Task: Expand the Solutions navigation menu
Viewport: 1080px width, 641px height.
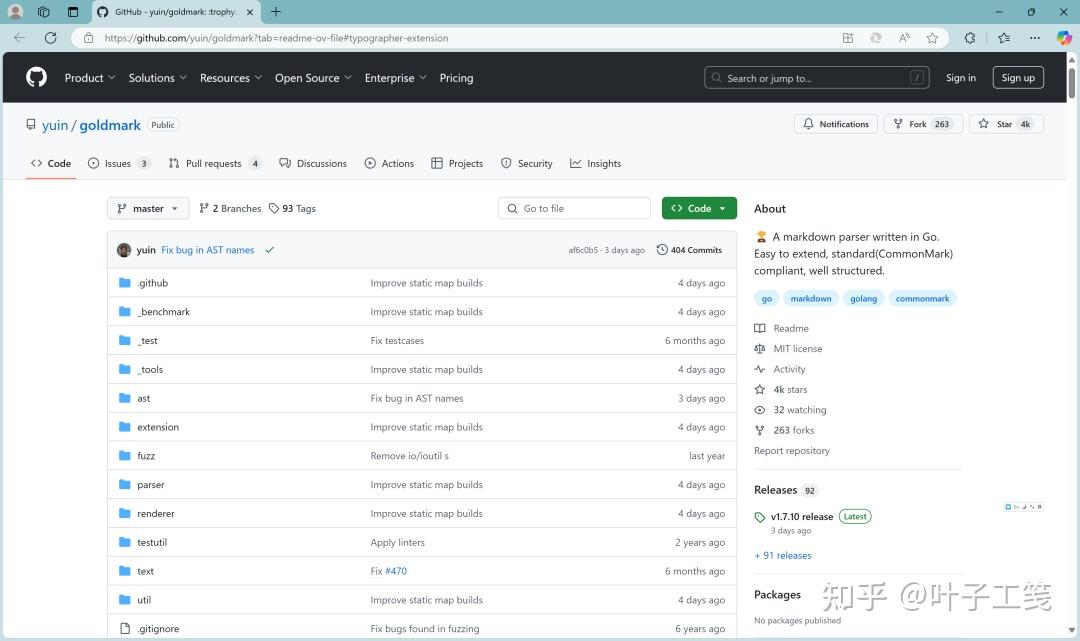Action: pos(158,78)
